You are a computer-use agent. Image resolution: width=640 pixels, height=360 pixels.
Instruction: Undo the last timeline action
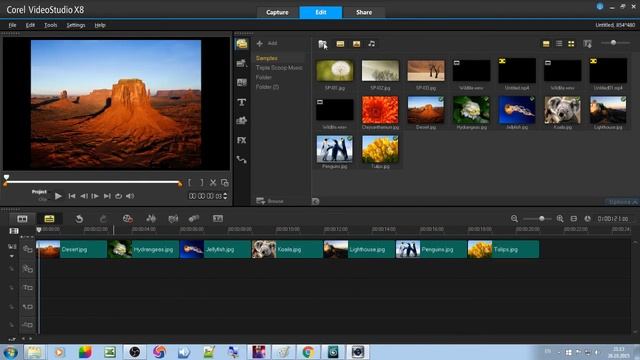click(79, 219)
